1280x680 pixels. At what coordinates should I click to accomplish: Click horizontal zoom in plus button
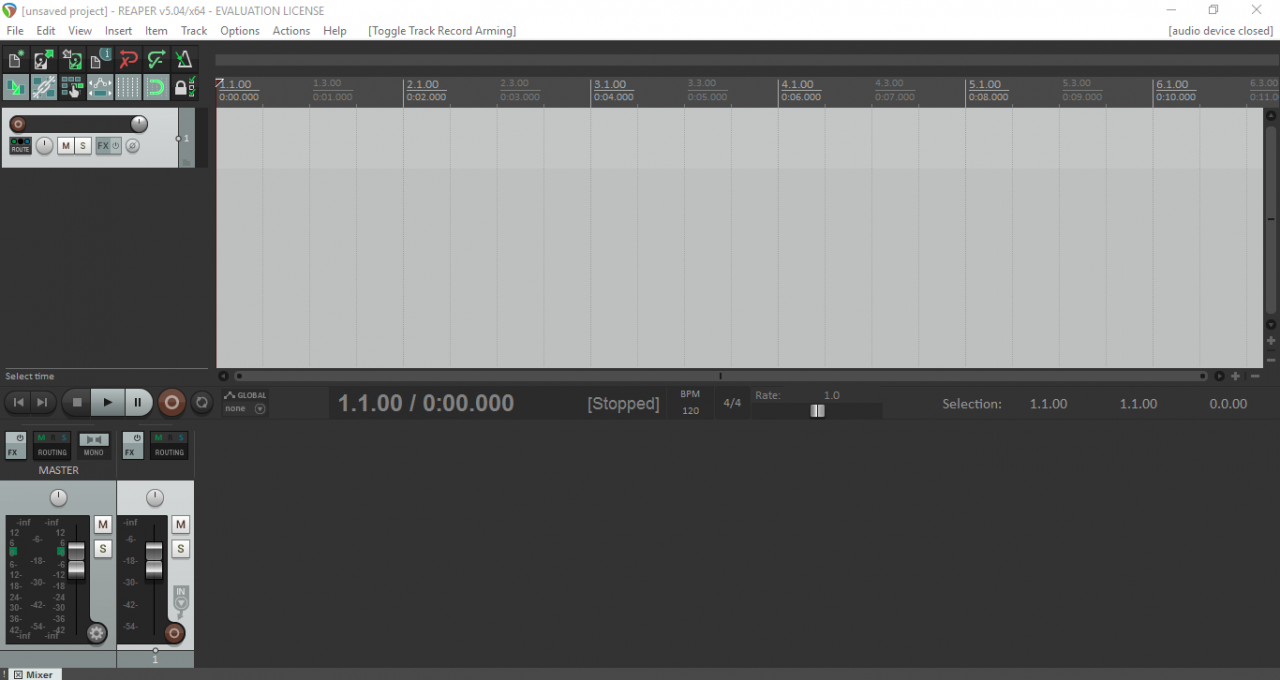[x=1236, y=376]
